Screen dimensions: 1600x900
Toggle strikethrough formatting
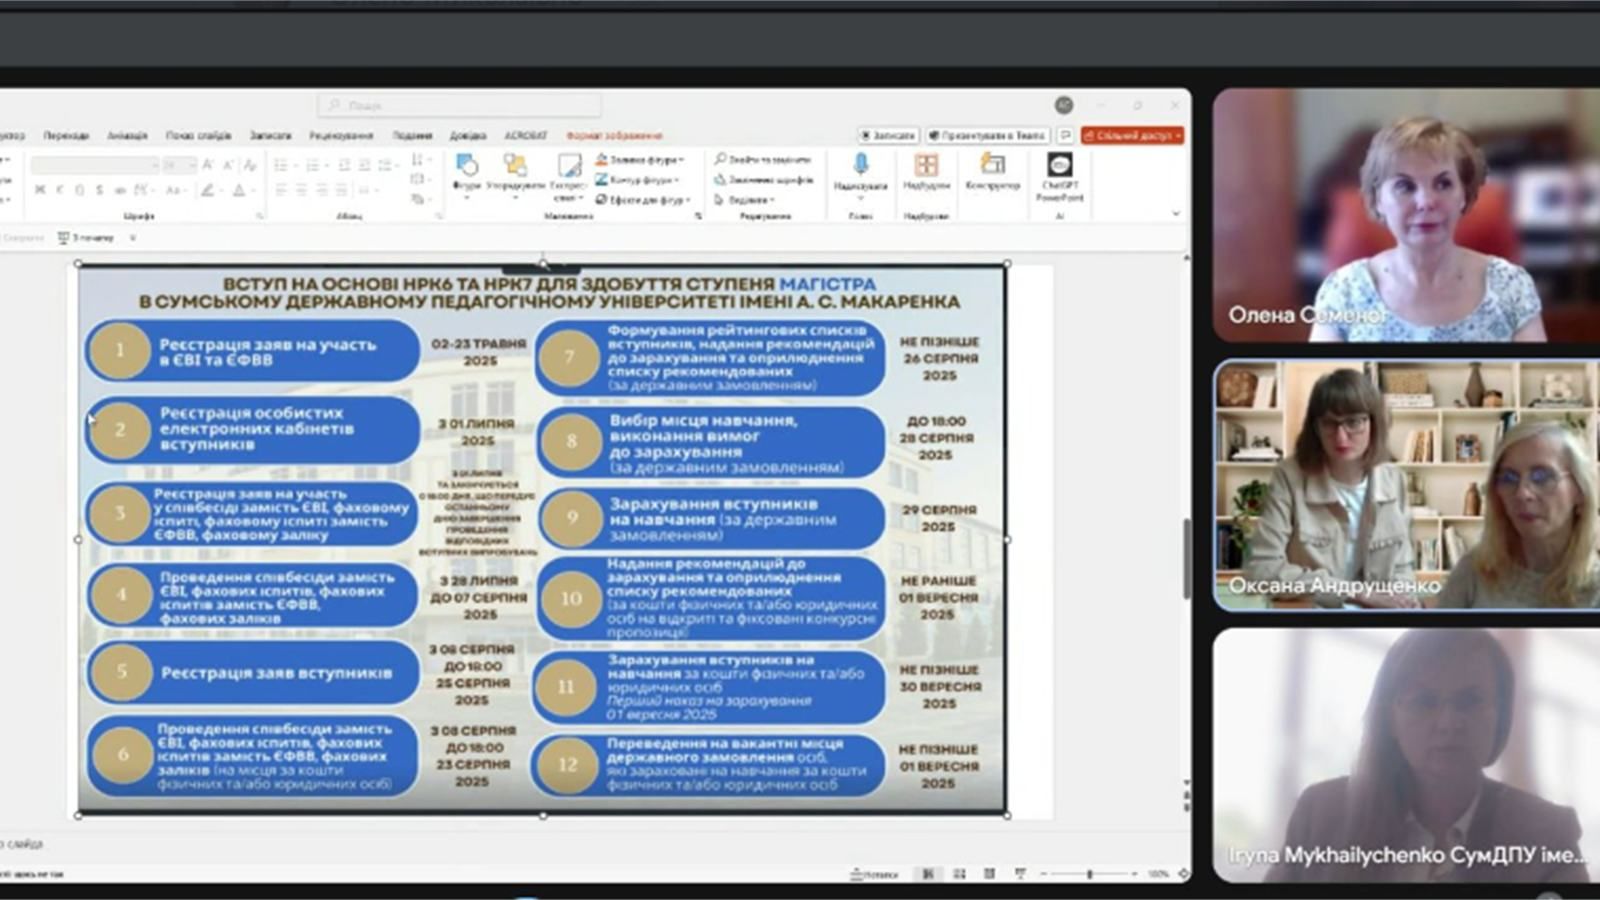[x=119, y=189]
